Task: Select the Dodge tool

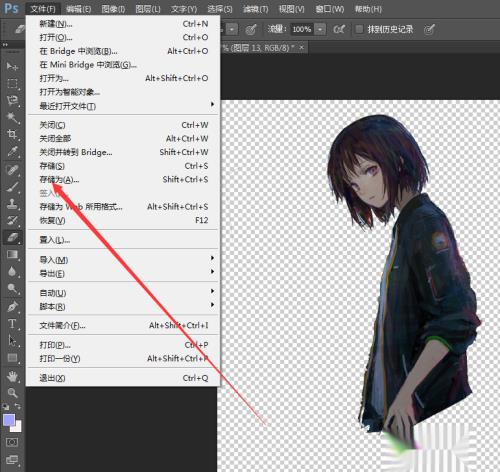Action: pos(12,289)
